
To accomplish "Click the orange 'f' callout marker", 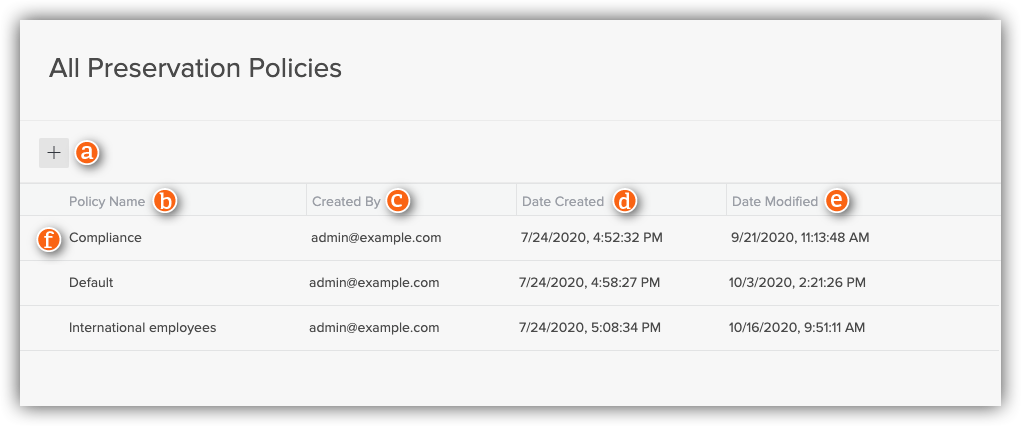I will click(x=48, y=239).
